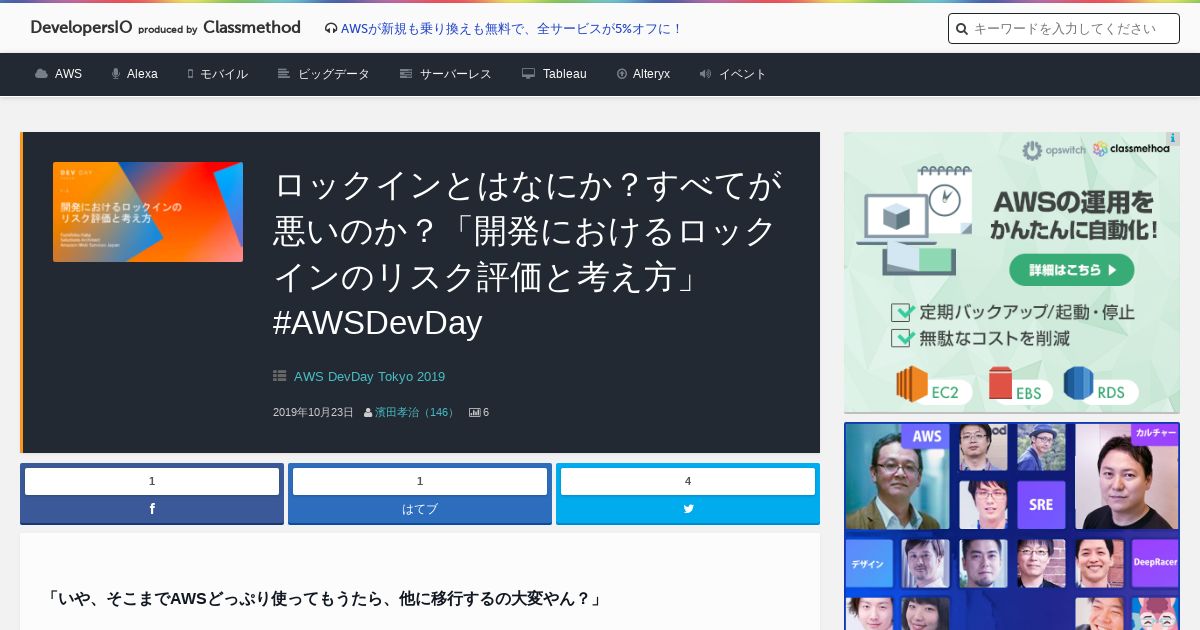Click the speaker icon next to イベント
Viewport: 1200px width, 630px height.
705,74
